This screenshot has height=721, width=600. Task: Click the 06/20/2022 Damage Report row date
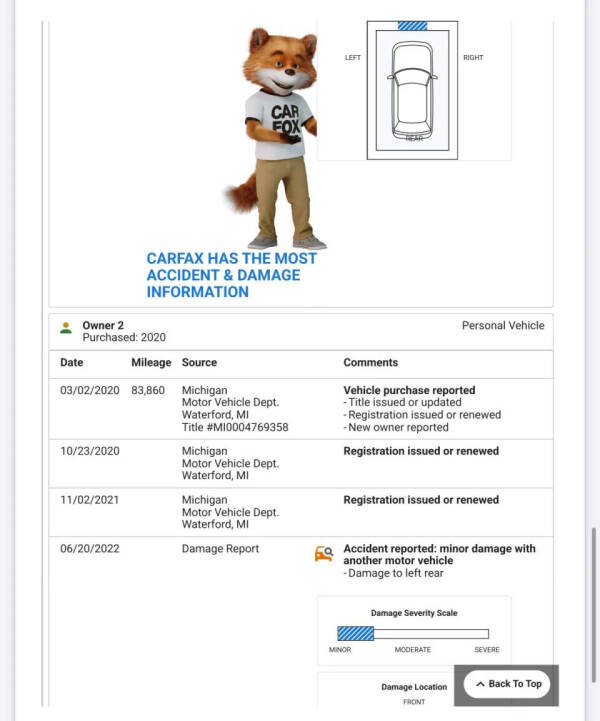90,549
